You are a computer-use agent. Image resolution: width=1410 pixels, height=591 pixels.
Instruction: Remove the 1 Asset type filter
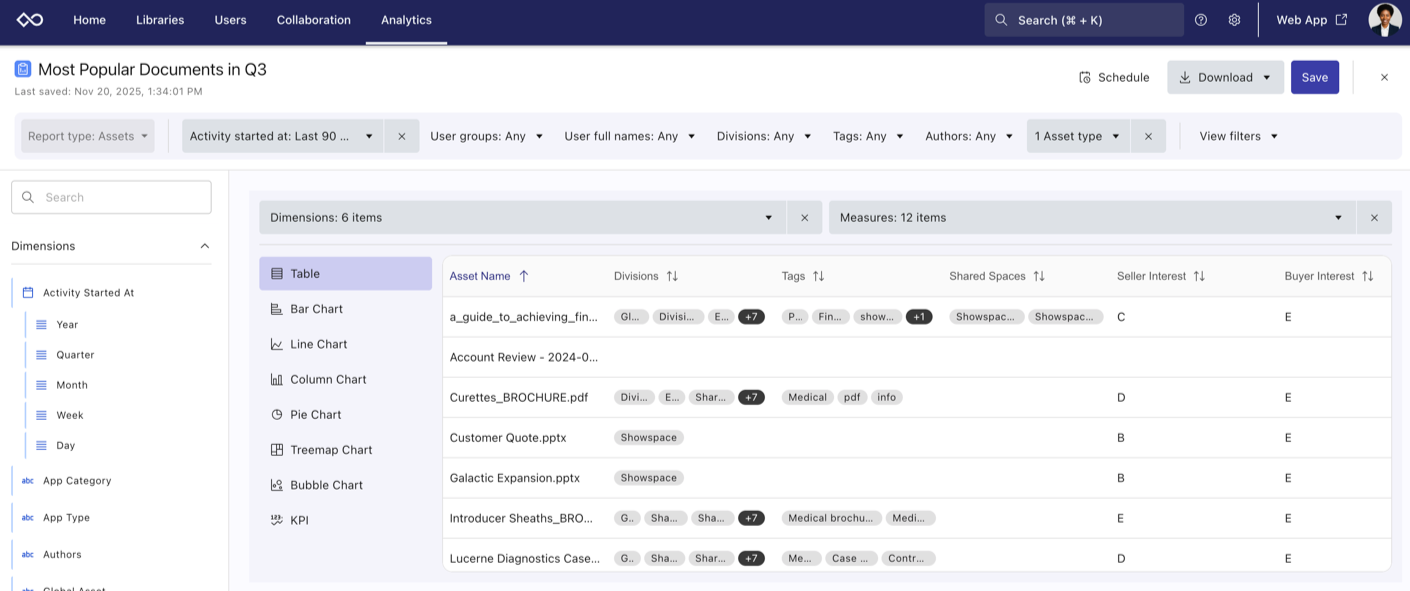tap(1148, 136)
